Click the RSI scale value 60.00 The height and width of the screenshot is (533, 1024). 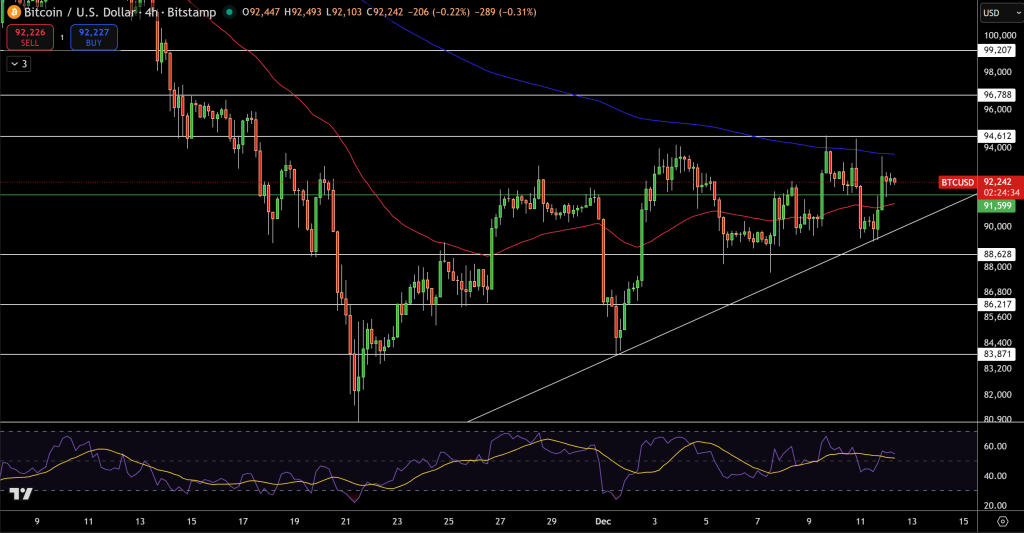click(x=995, y=447)
